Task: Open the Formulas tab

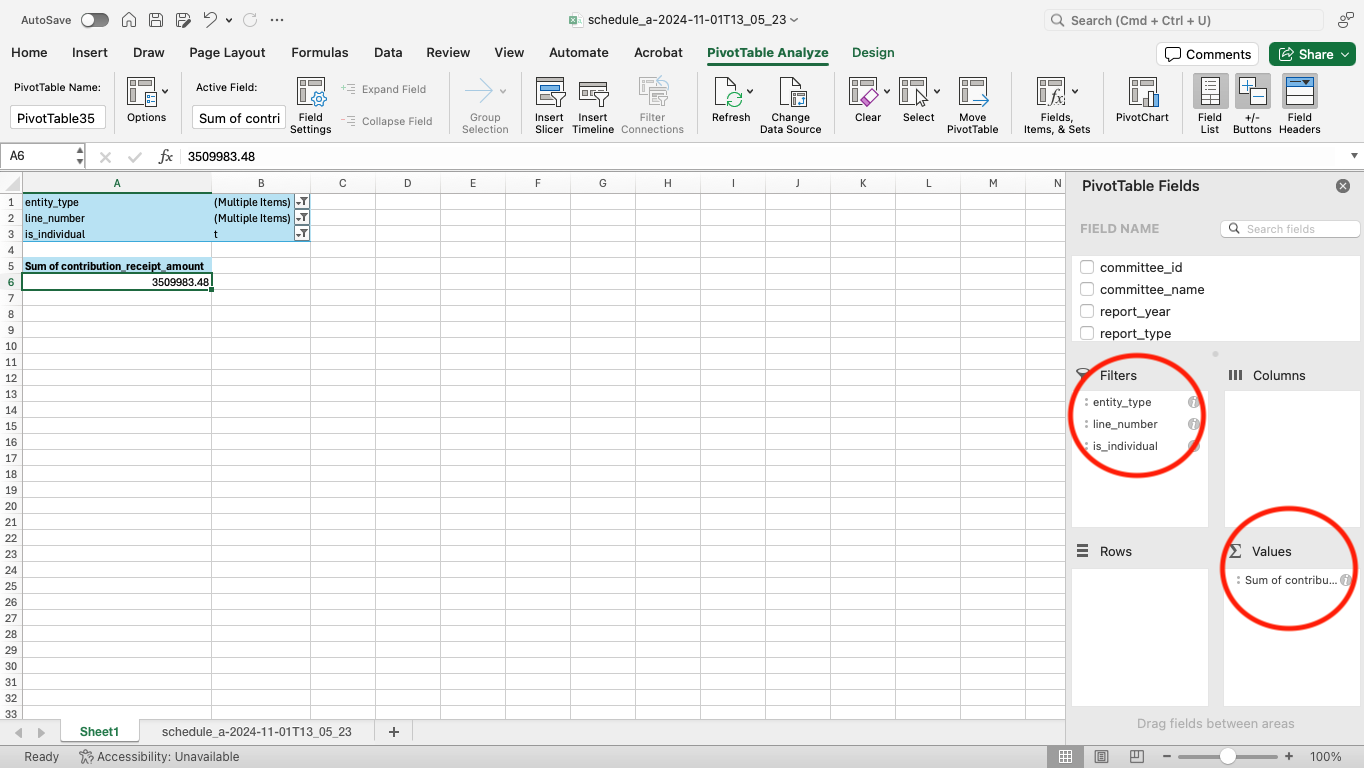Action: click(320, 53)
